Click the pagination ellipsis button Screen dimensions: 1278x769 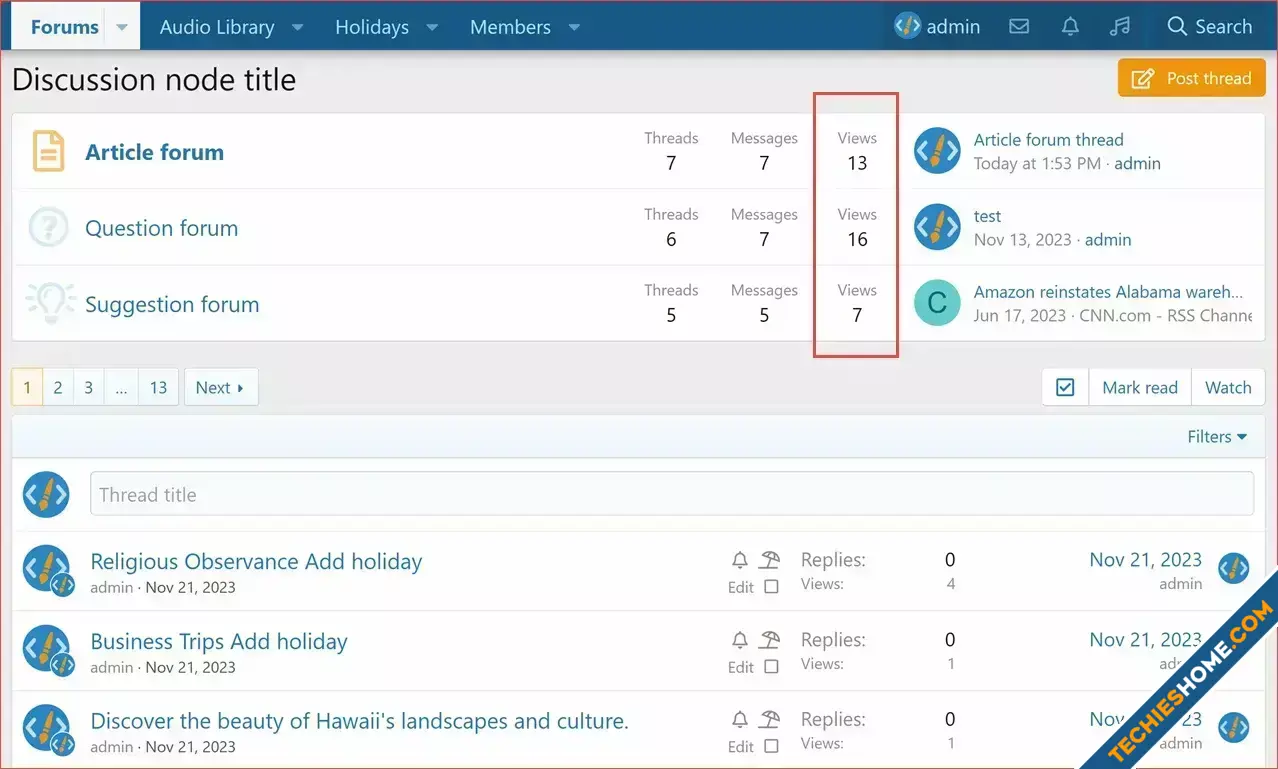tap(121, 387)
